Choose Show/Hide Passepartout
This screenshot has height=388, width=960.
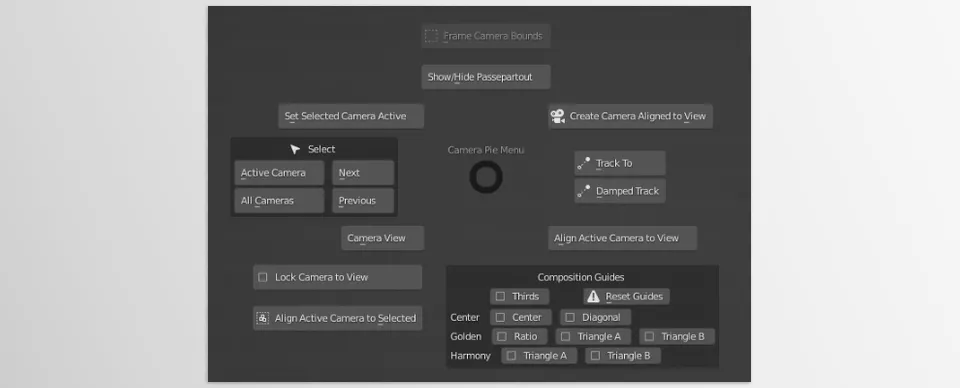coord(486,77)
